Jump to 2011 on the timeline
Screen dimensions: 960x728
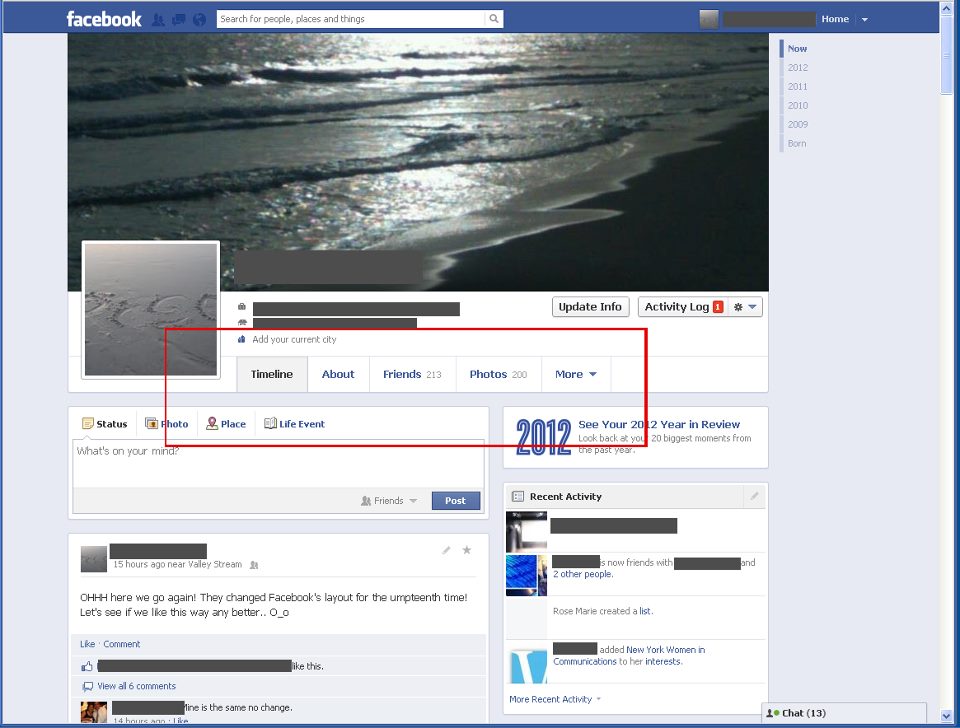point(797,87)
